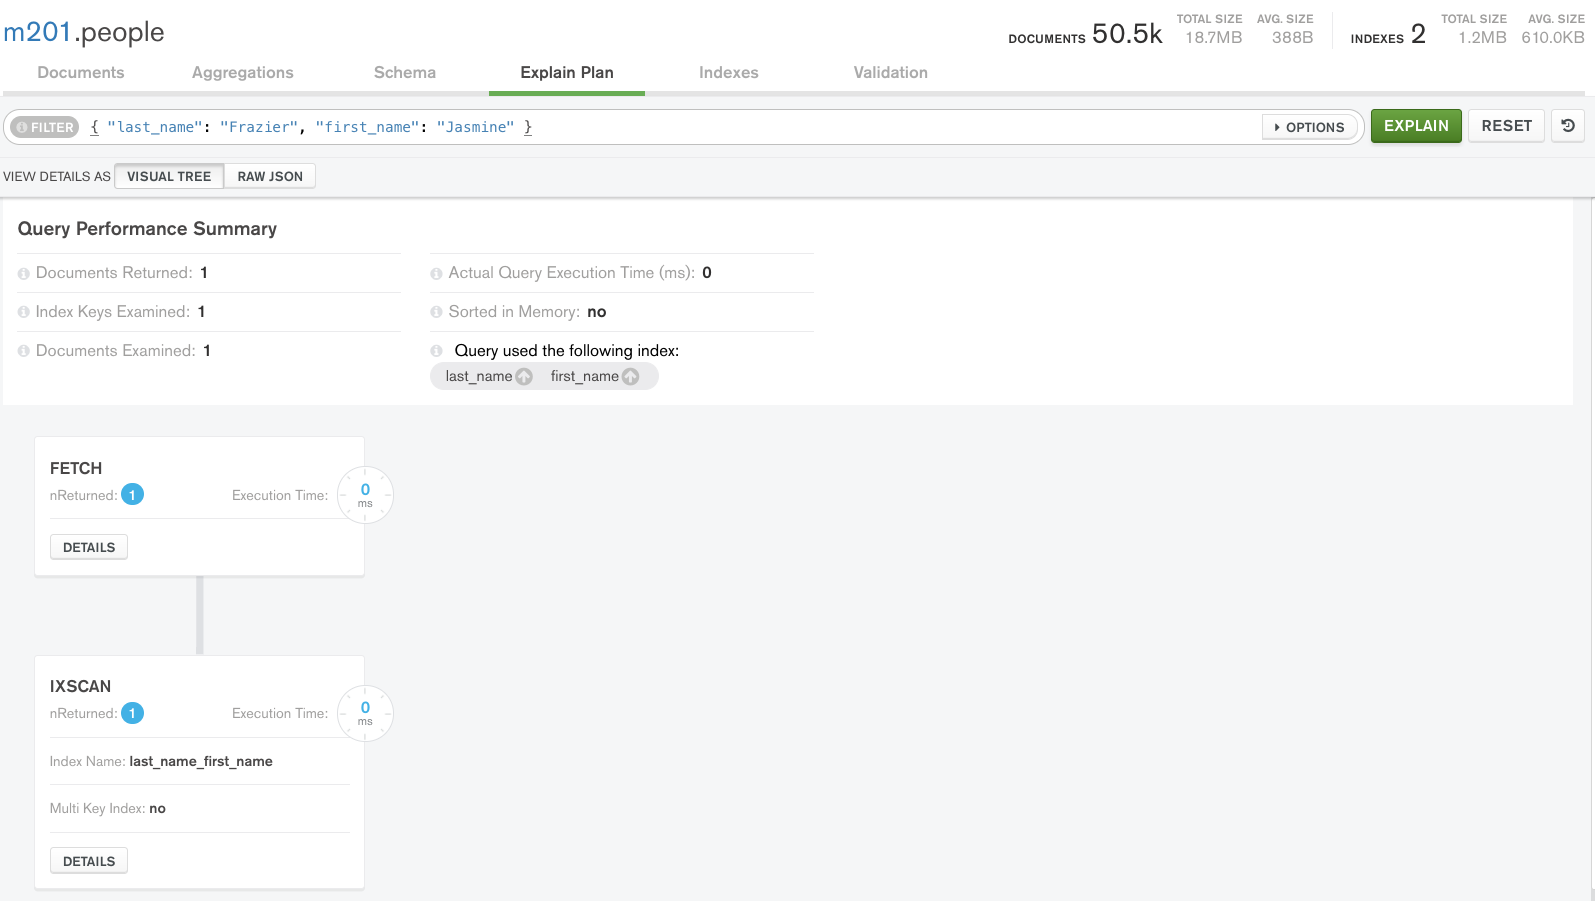Image resolution: width=1595 pixels, height=901 pixels.
Task: Click the FETCH nReturned count badge
Action: click(x=132, y=495)
